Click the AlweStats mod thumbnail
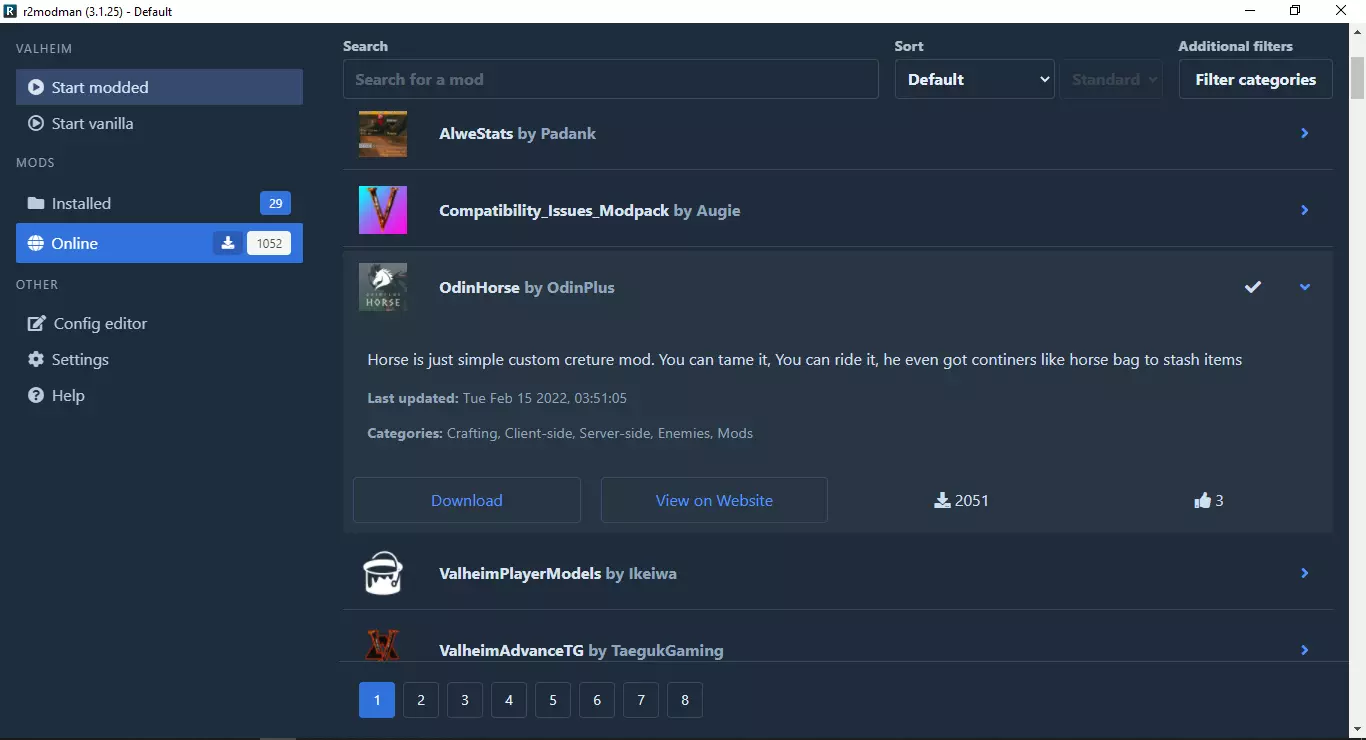1366x740 pixels. pos(383,134)
